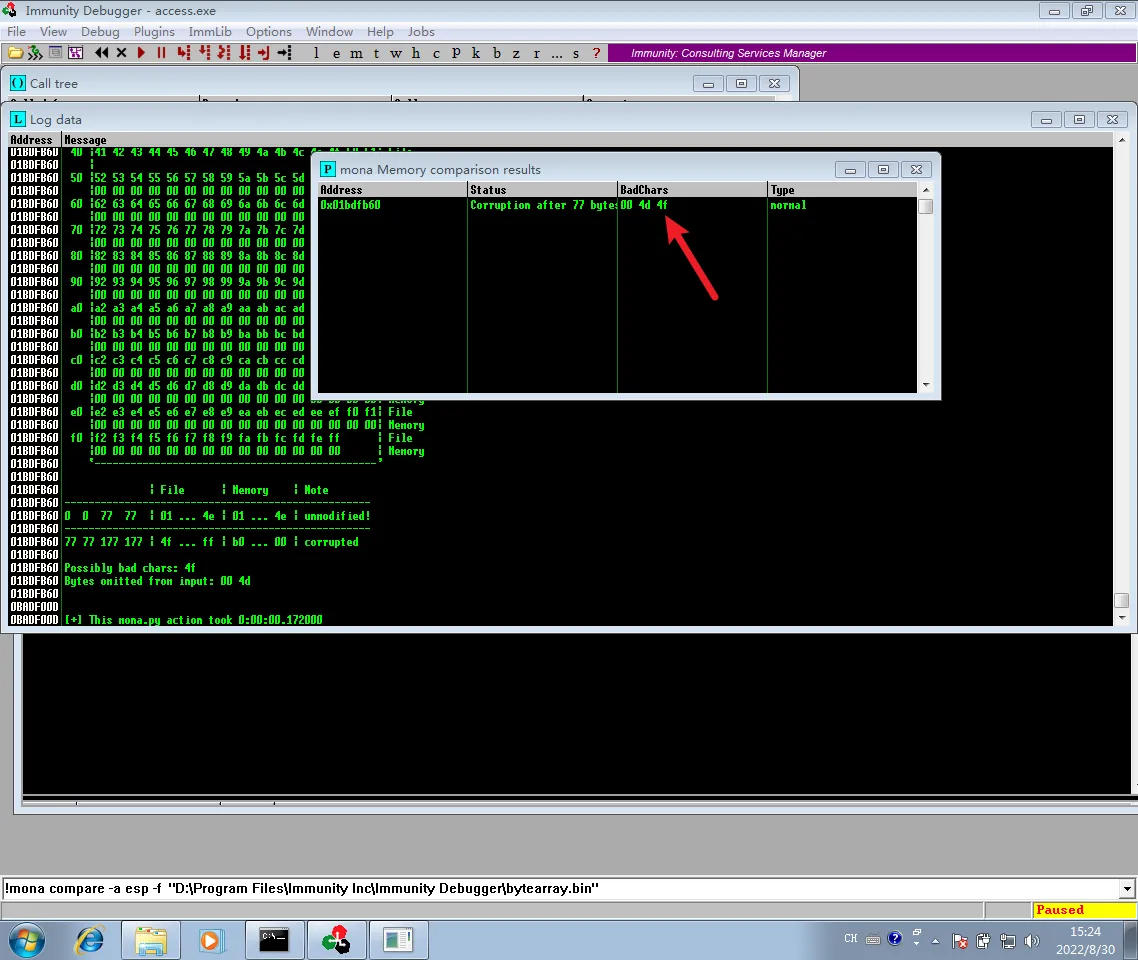Click the mona command input field
Image resolution: width=1138 pixels, height=960 pixels.
[x=560, y=888]
